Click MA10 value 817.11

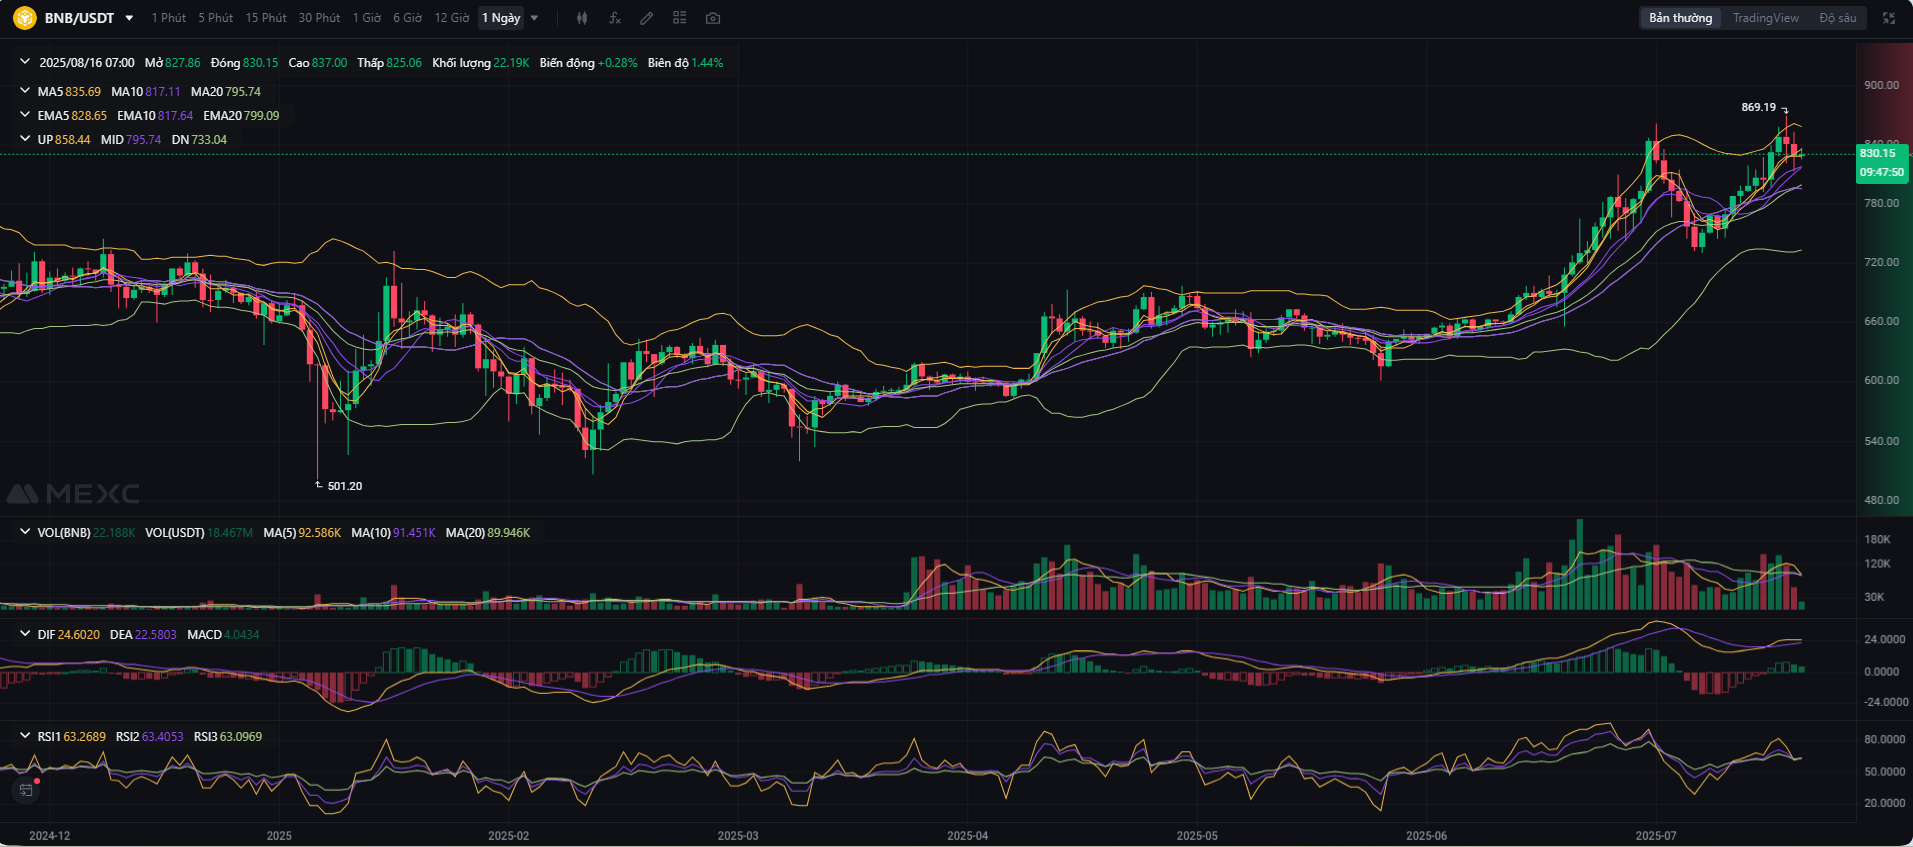click(163, 91)
